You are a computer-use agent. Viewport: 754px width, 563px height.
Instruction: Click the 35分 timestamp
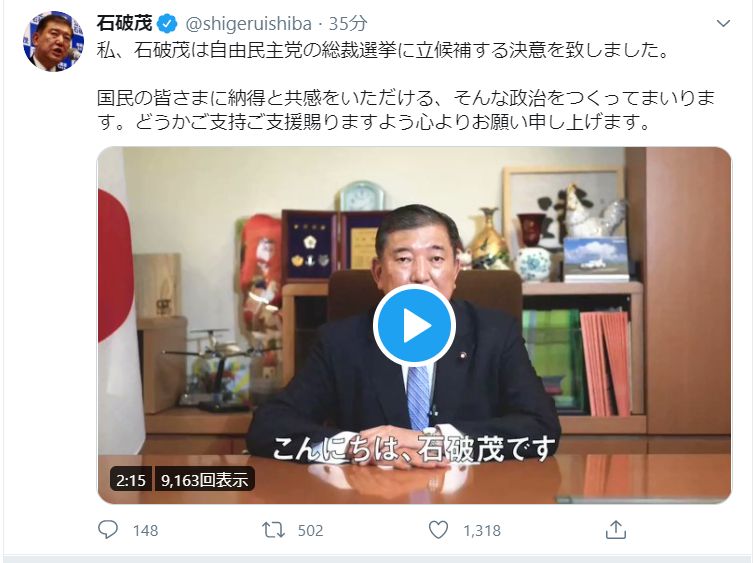tap(348, 24)
